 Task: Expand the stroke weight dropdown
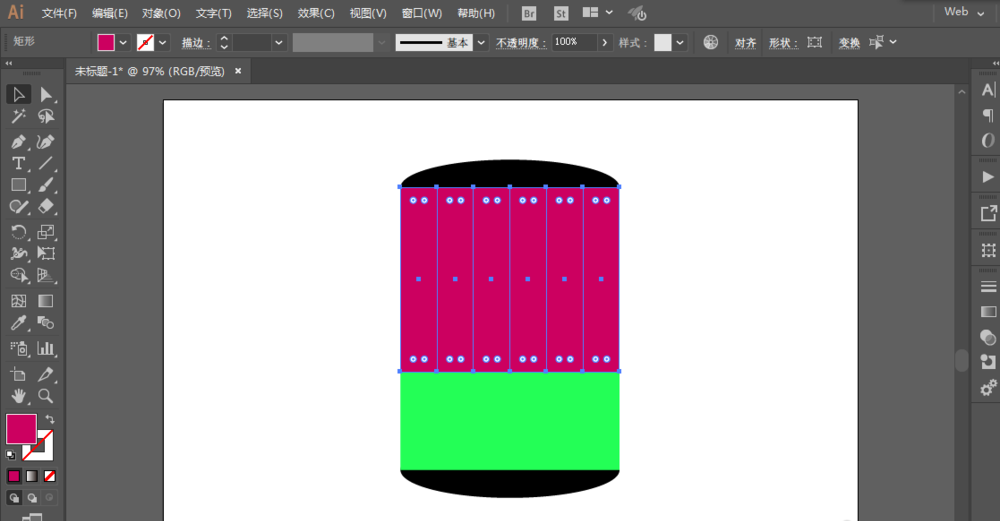tap(279, 43)
